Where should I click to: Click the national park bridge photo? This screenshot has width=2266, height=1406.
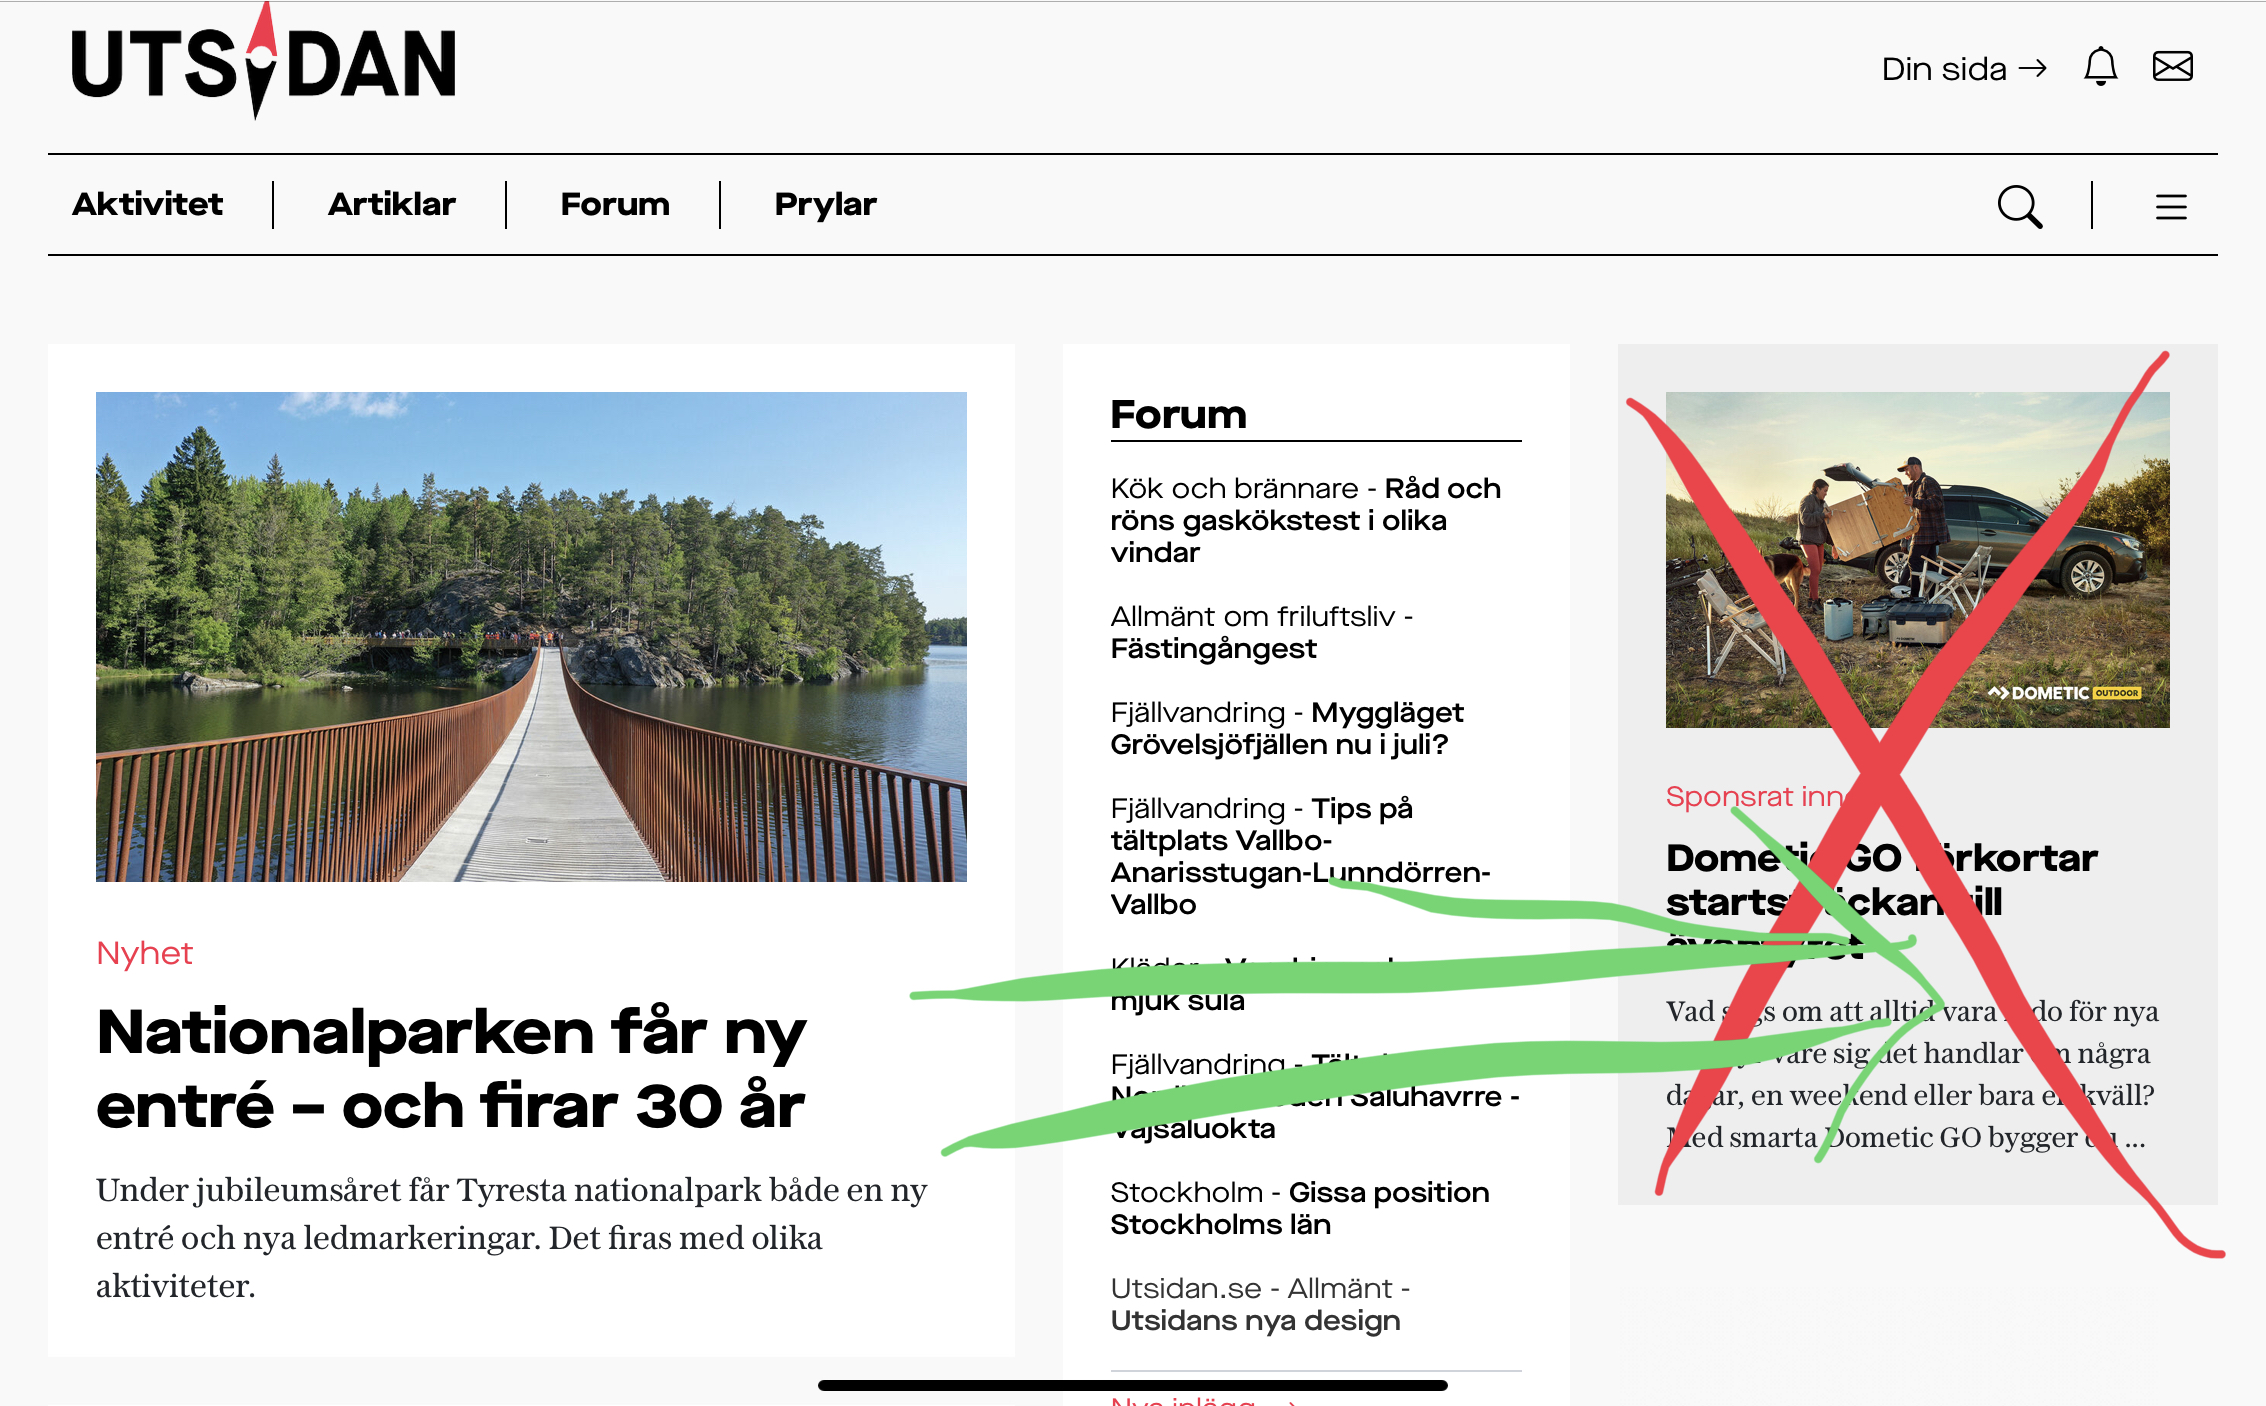[x=531, y=636]
